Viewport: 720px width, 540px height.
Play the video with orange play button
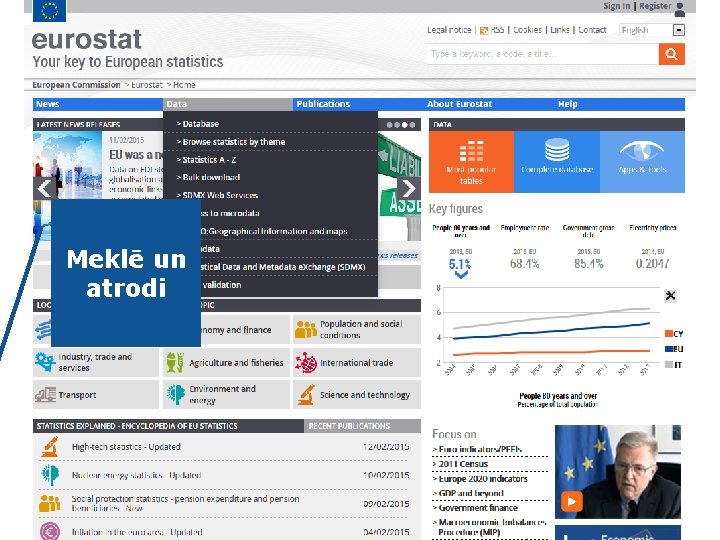coord(571,501)
